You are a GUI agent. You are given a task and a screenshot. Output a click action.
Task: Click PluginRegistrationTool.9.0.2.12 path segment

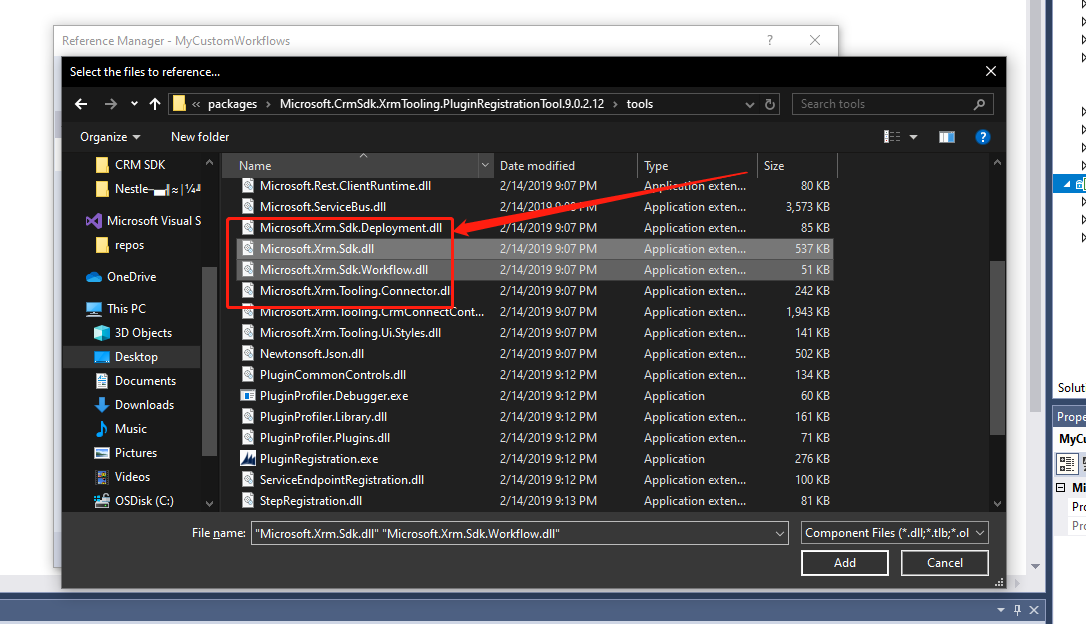click(442, 104)
